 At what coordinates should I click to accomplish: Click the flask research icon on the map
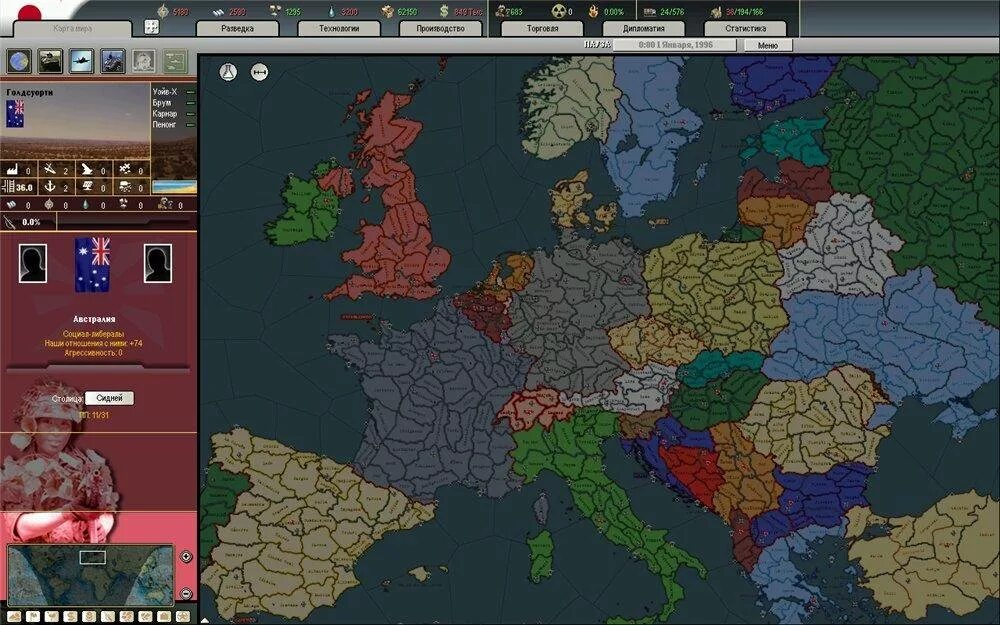click(228, 72)
